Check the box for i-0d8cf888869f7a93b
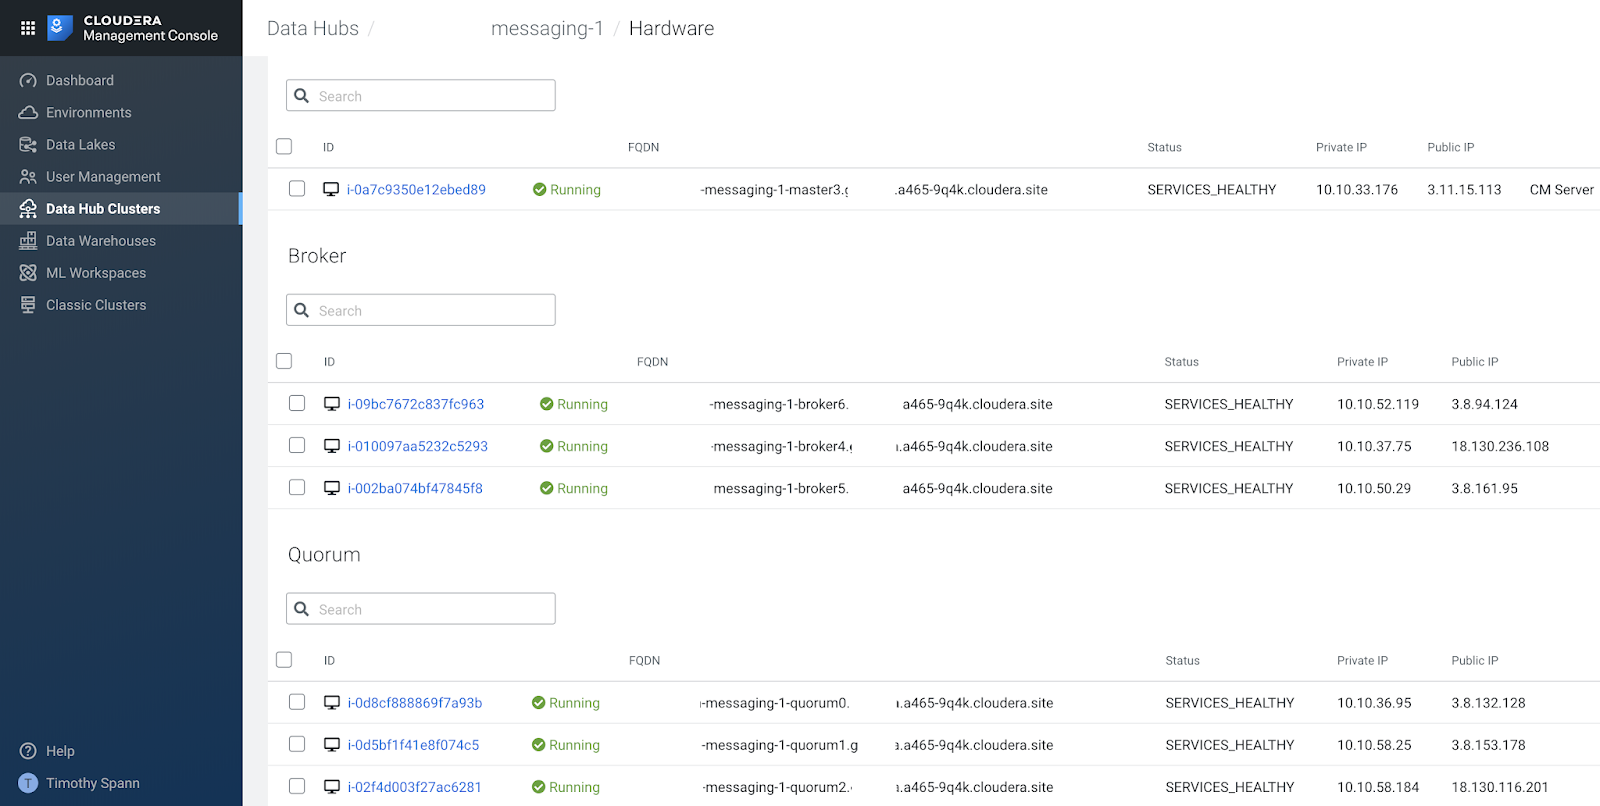This screenshot has height=806, width=1600. coord(297,702)
